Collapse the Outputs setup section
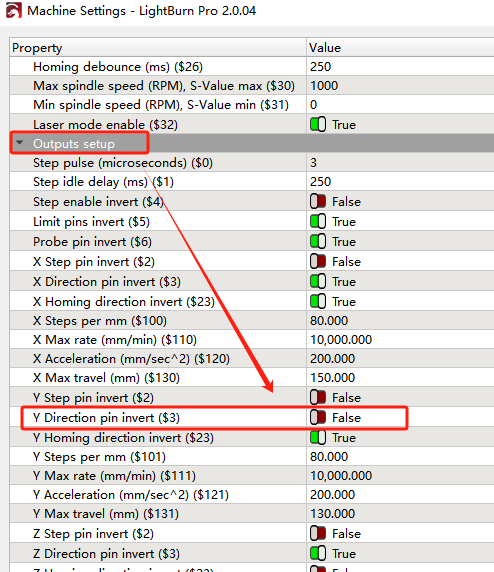The height and width of the screenshot is (572, 494). (x=20, y=143)
